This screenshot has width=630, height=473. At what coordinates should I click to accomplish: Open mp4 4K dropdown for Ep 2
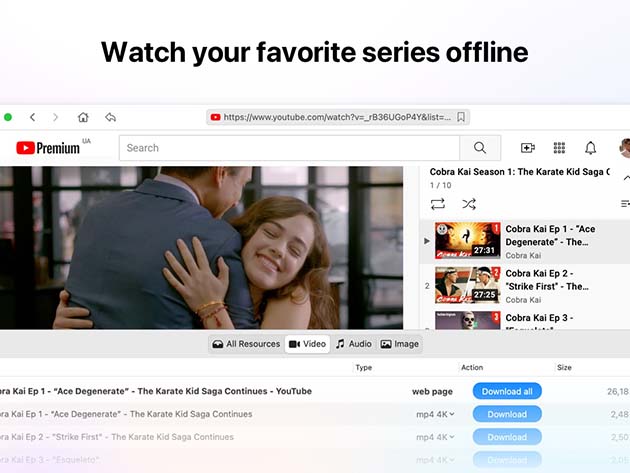(x=435, y=437)
